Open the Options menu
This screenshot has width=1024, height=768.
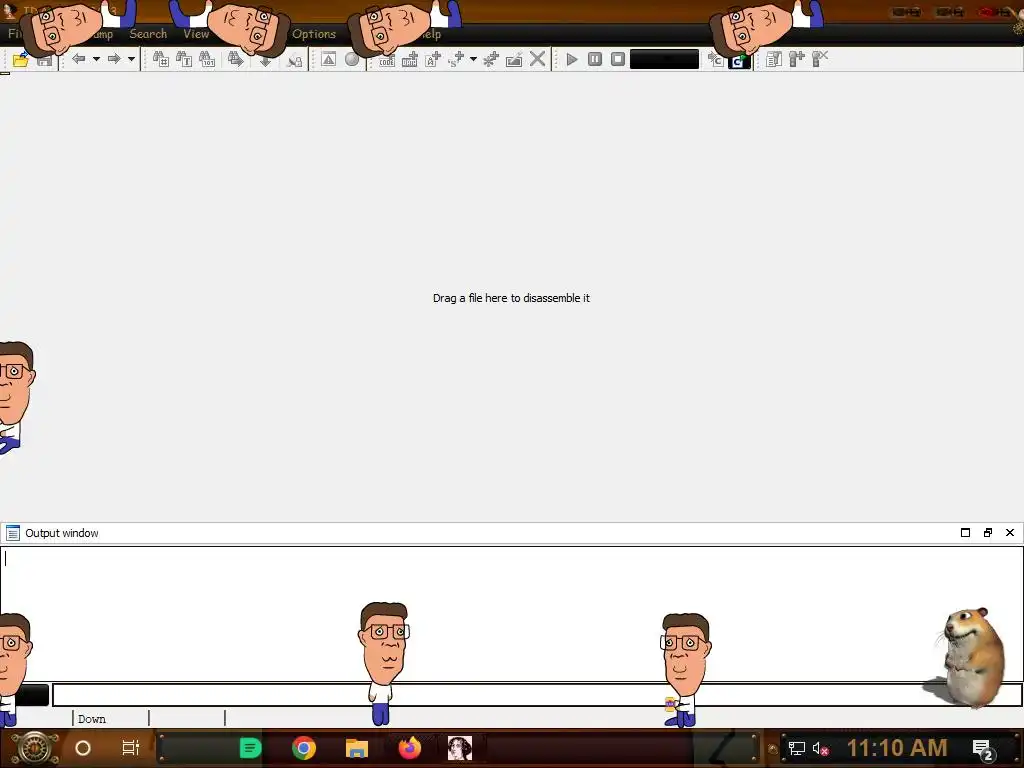pyautogui.click(x=314, y=34)
